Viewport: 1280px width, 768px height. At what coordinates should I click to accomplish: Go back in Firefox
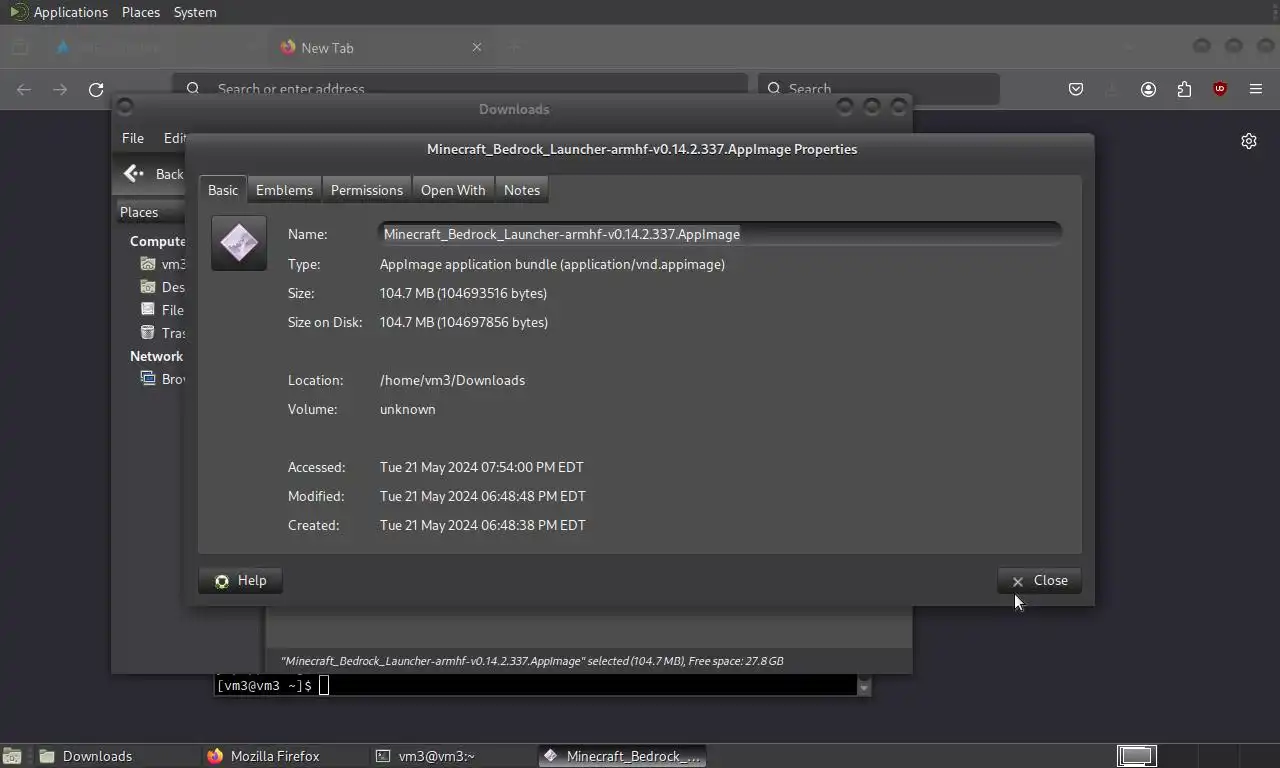(x=24, y=89)
